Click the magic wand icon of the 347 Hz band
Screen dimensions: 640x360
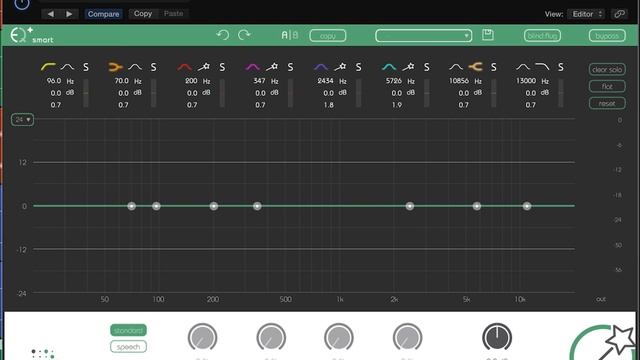coord(272,67)
